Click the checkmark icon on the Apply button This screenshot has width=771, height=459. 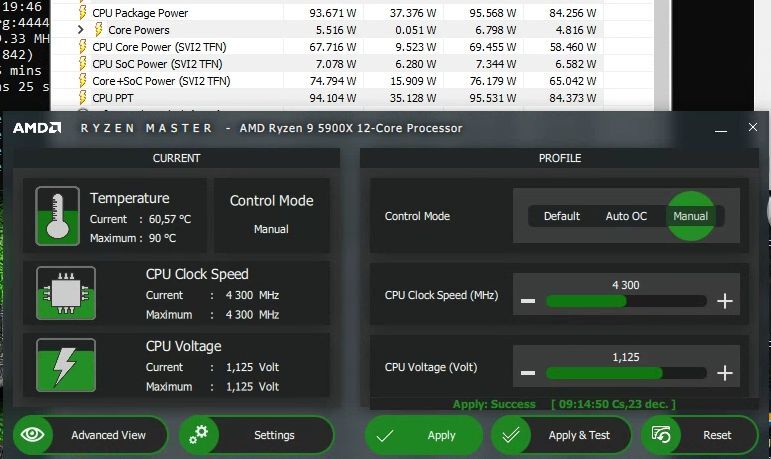[385, 435]
